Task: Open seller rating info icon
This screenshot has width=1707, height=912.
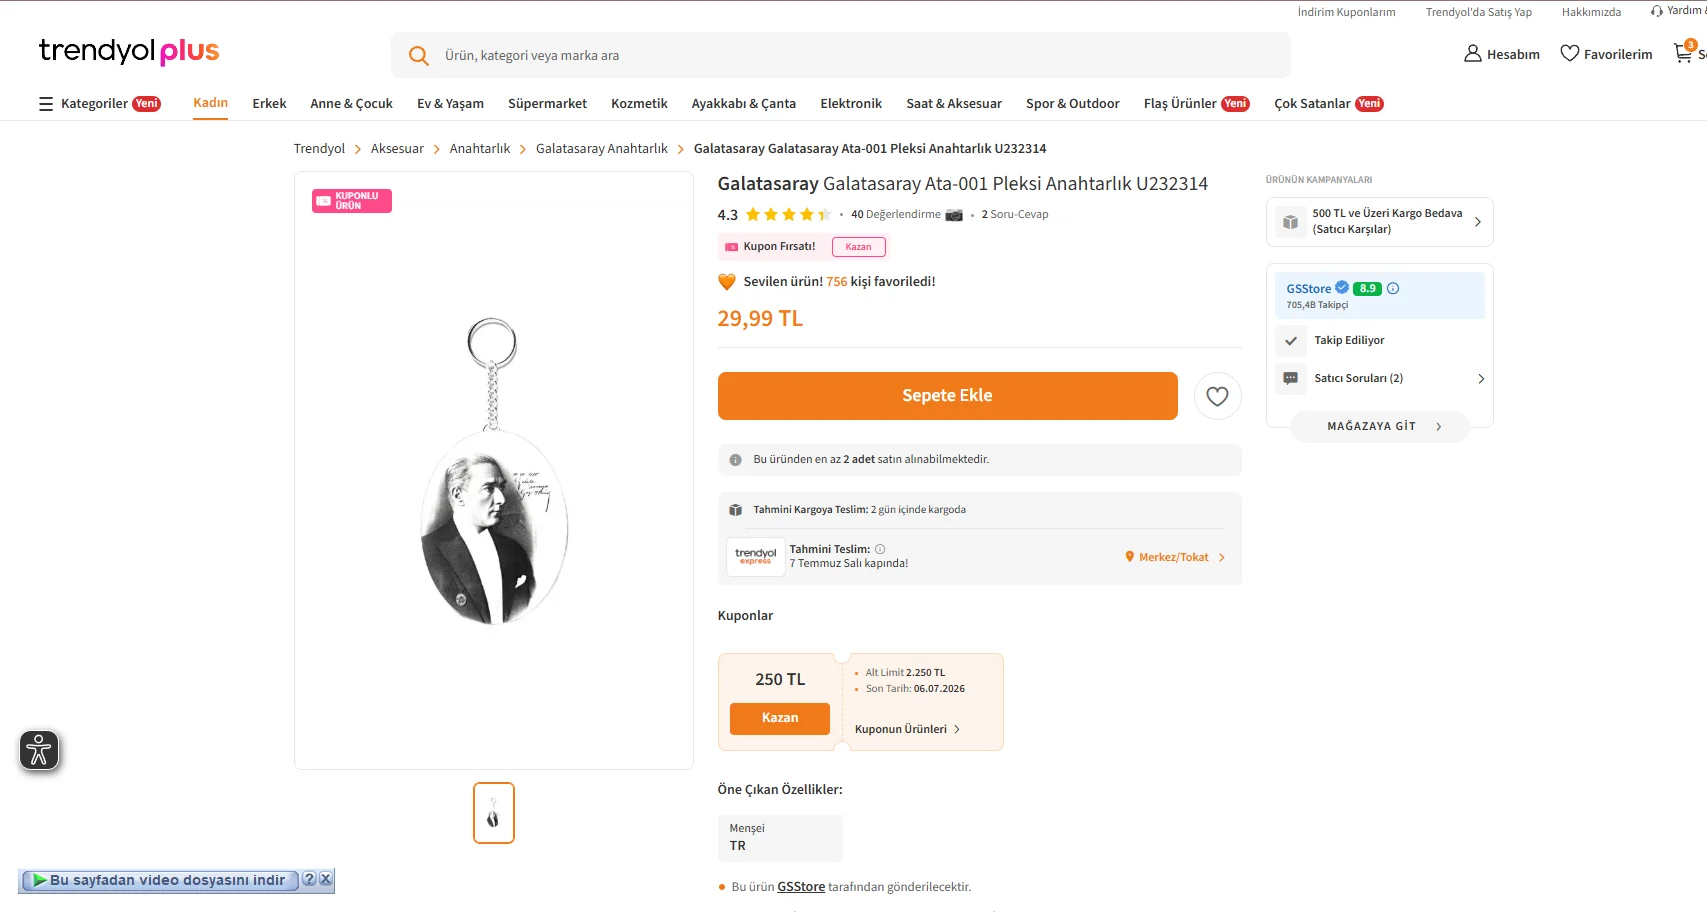Action: click(x=1393, y=289)
